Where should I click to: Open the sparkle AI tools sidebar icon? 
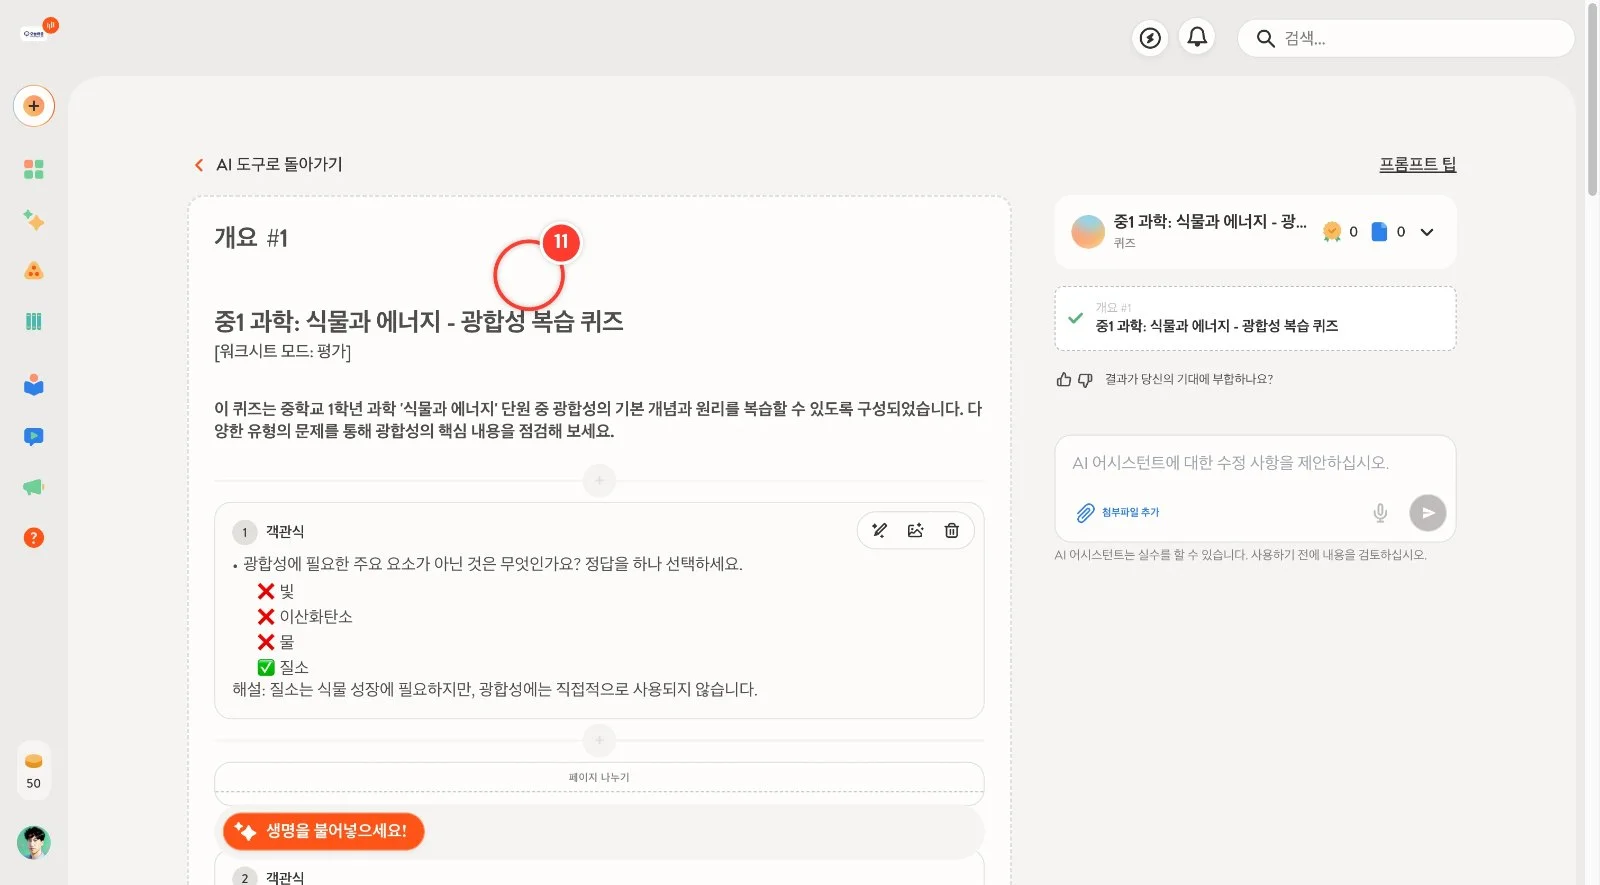(x=34, y=220)
